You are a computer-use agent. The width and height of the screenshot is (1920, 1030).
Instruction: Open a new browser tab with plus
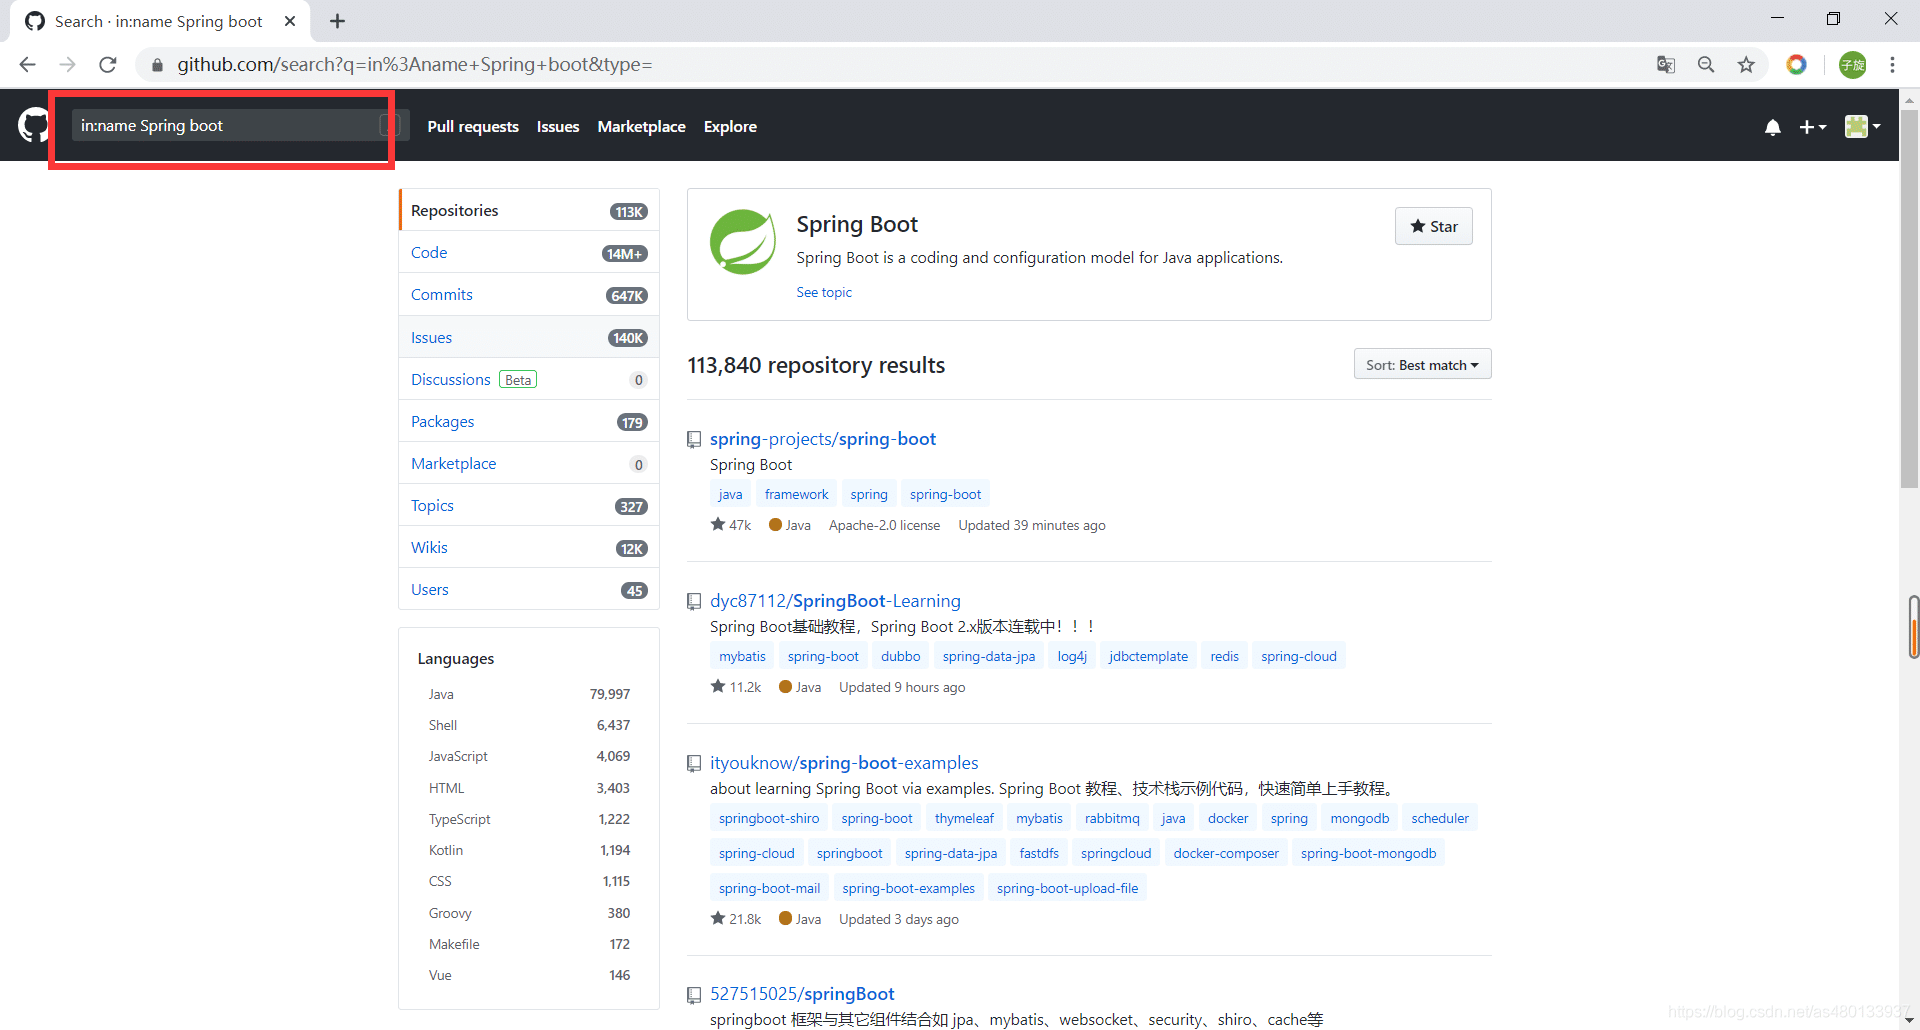(x=338, y=21)
